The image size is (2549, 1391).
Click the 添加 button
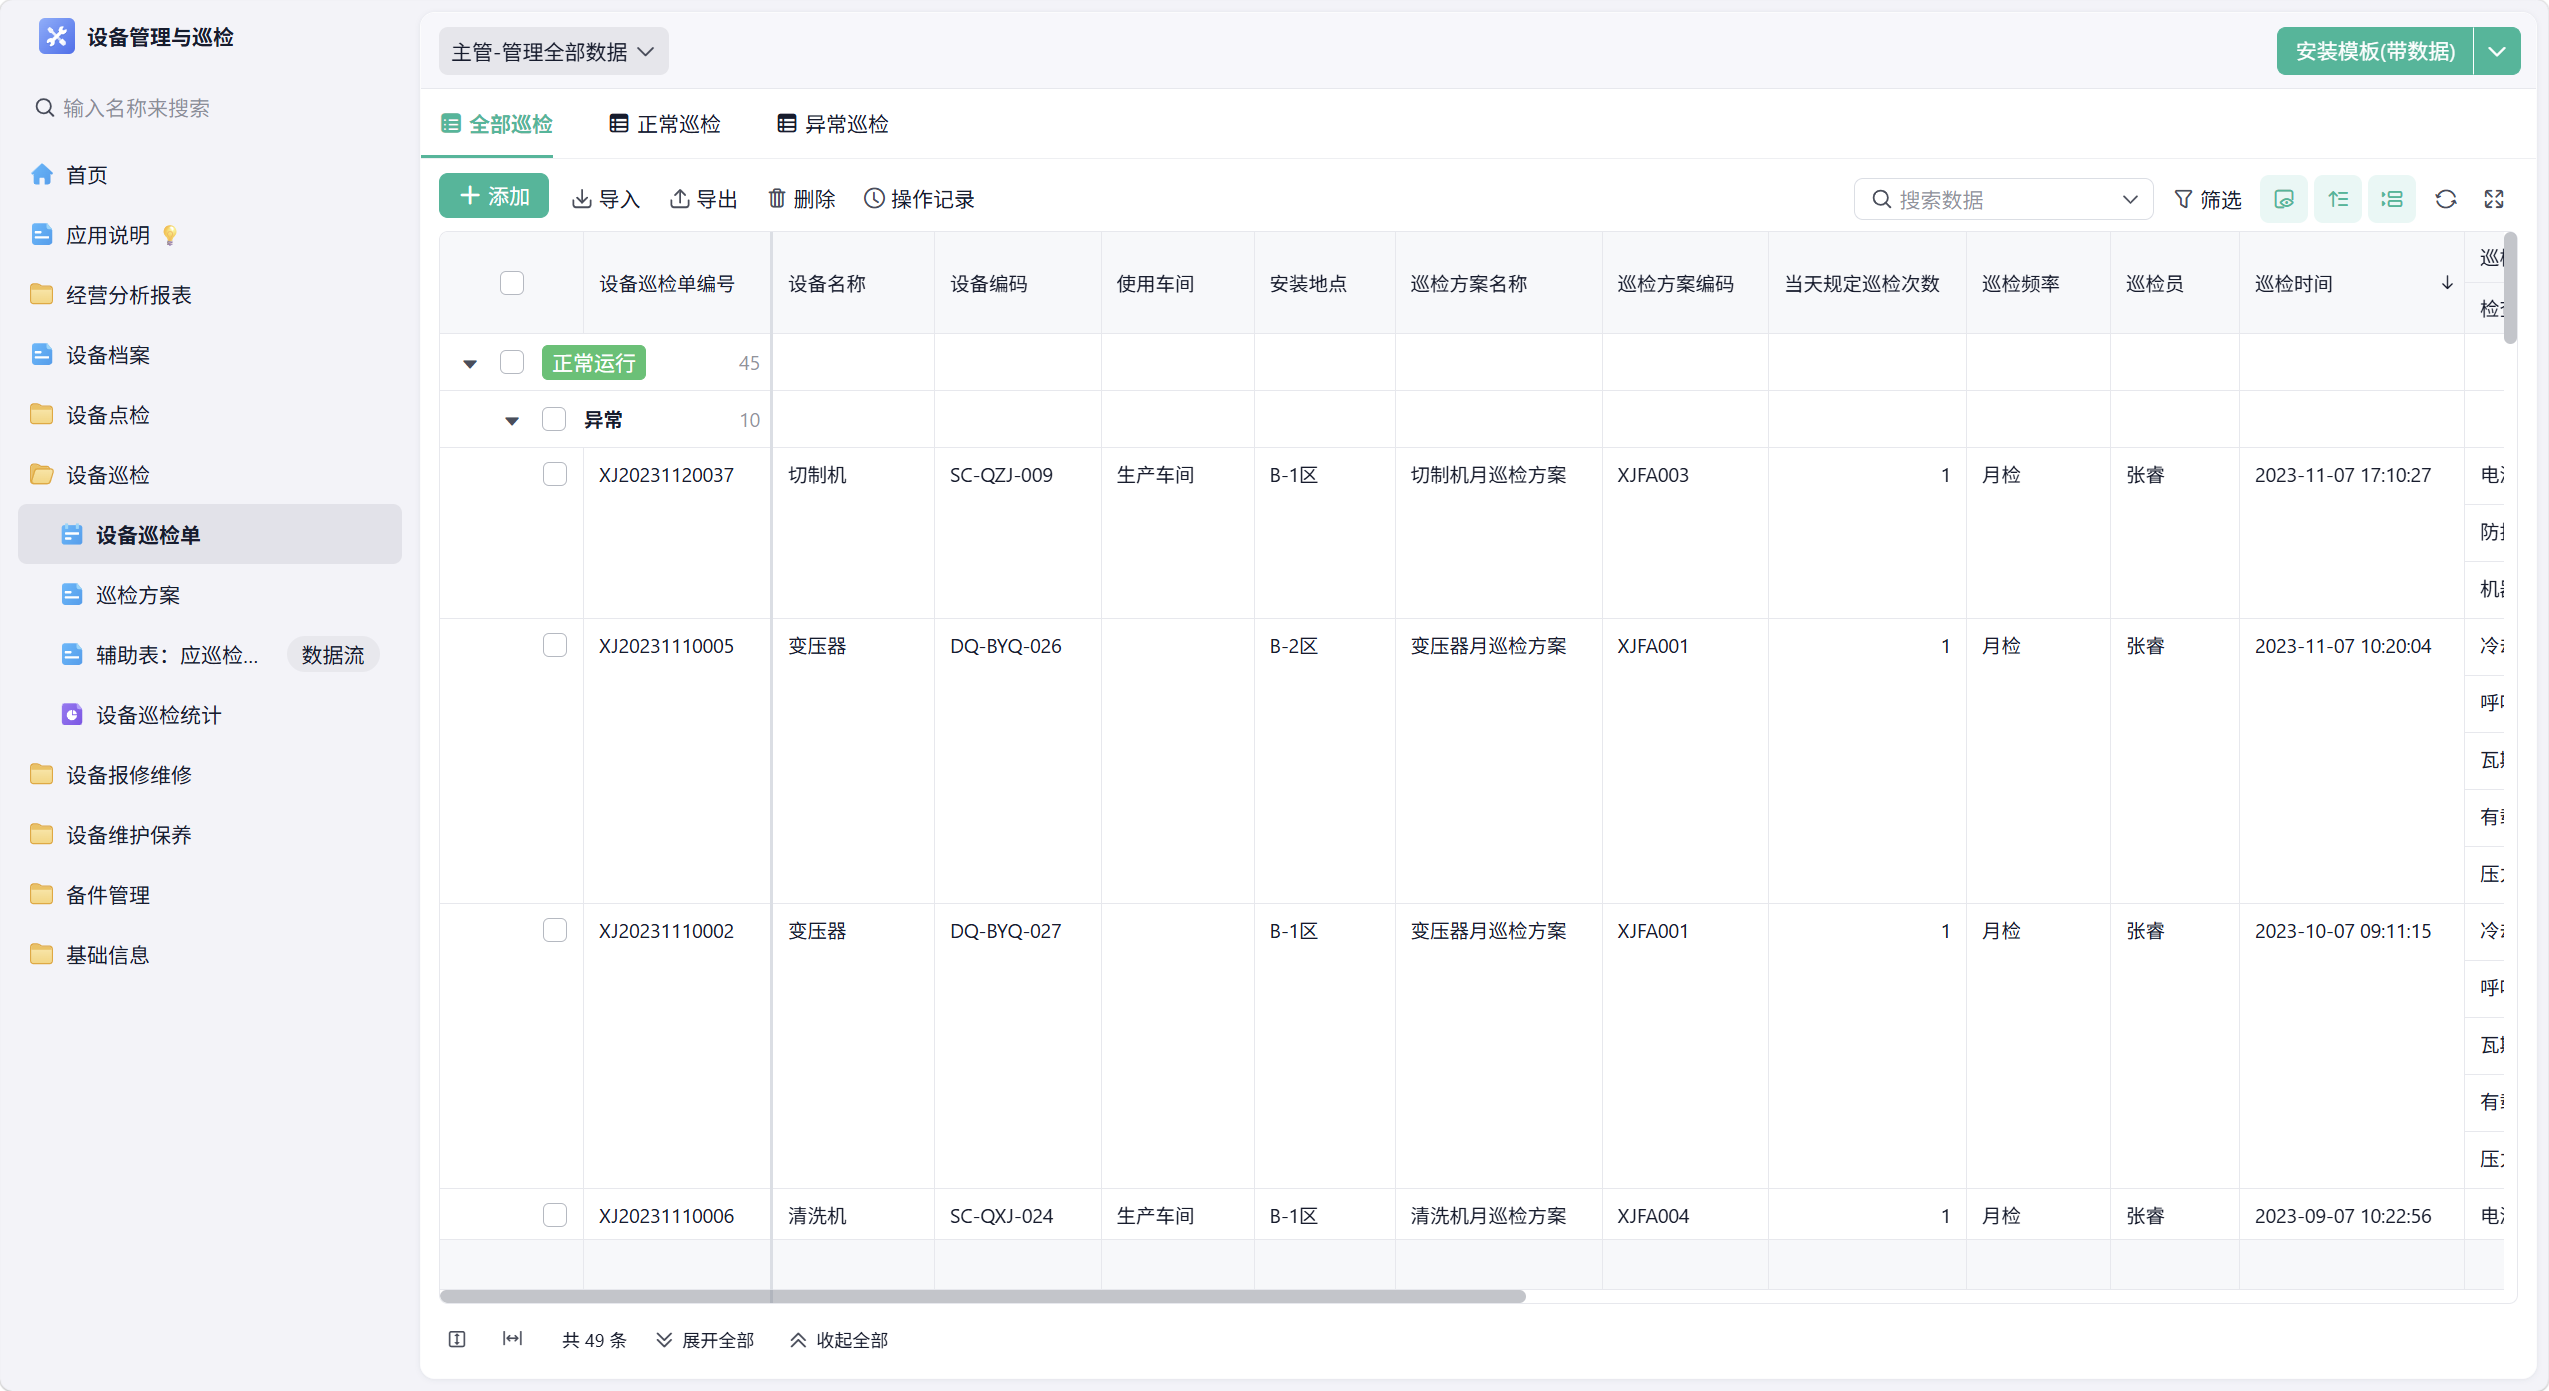coord(494,197)
